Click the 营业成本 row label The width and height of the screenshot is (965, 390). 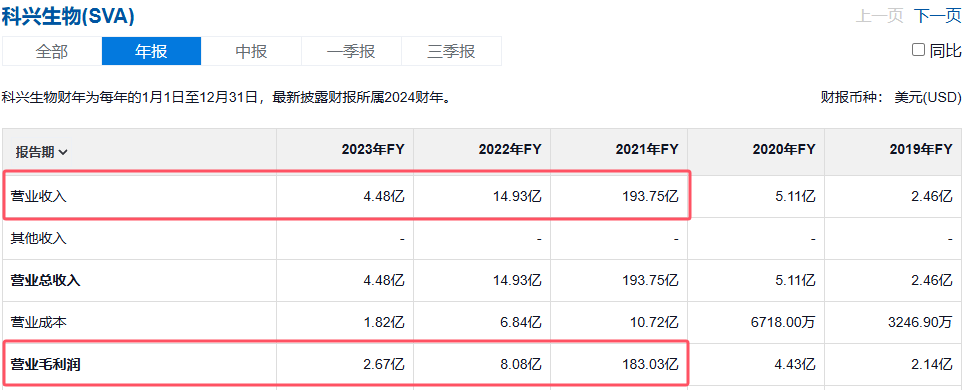pos(38,322)
